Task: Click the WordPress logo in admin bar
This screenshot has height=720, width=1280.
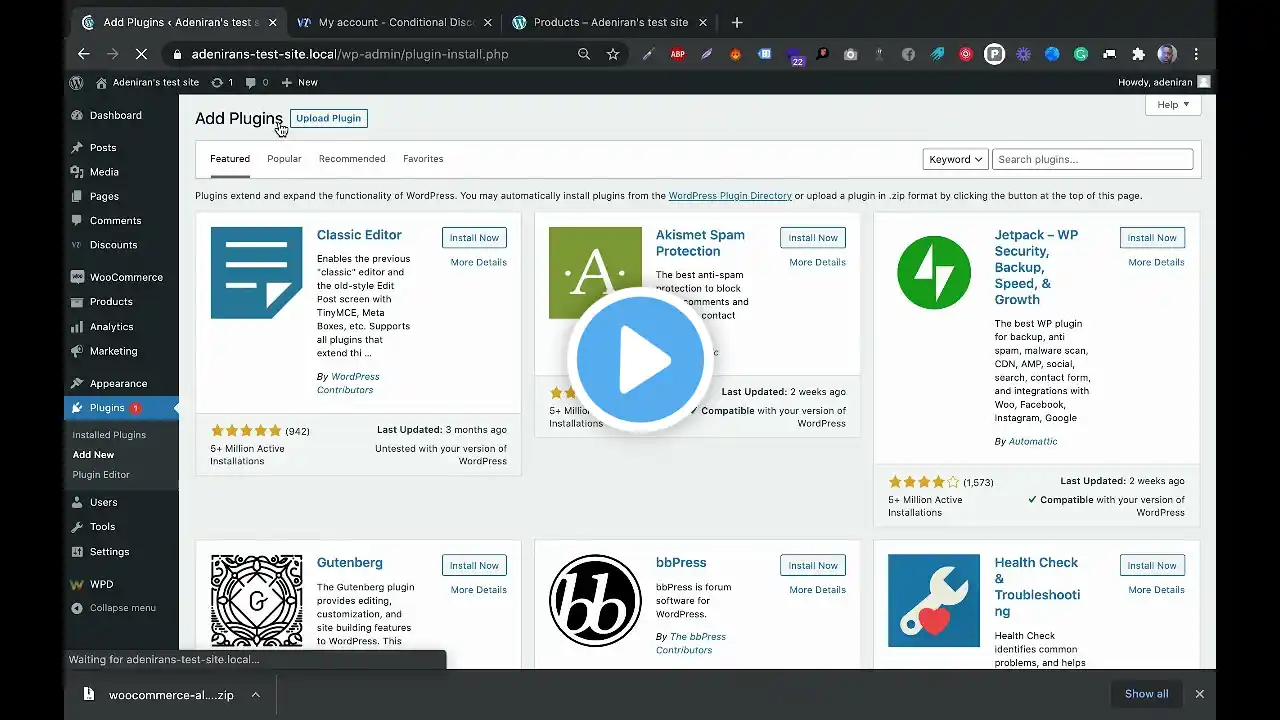Action: click(77, 82)
